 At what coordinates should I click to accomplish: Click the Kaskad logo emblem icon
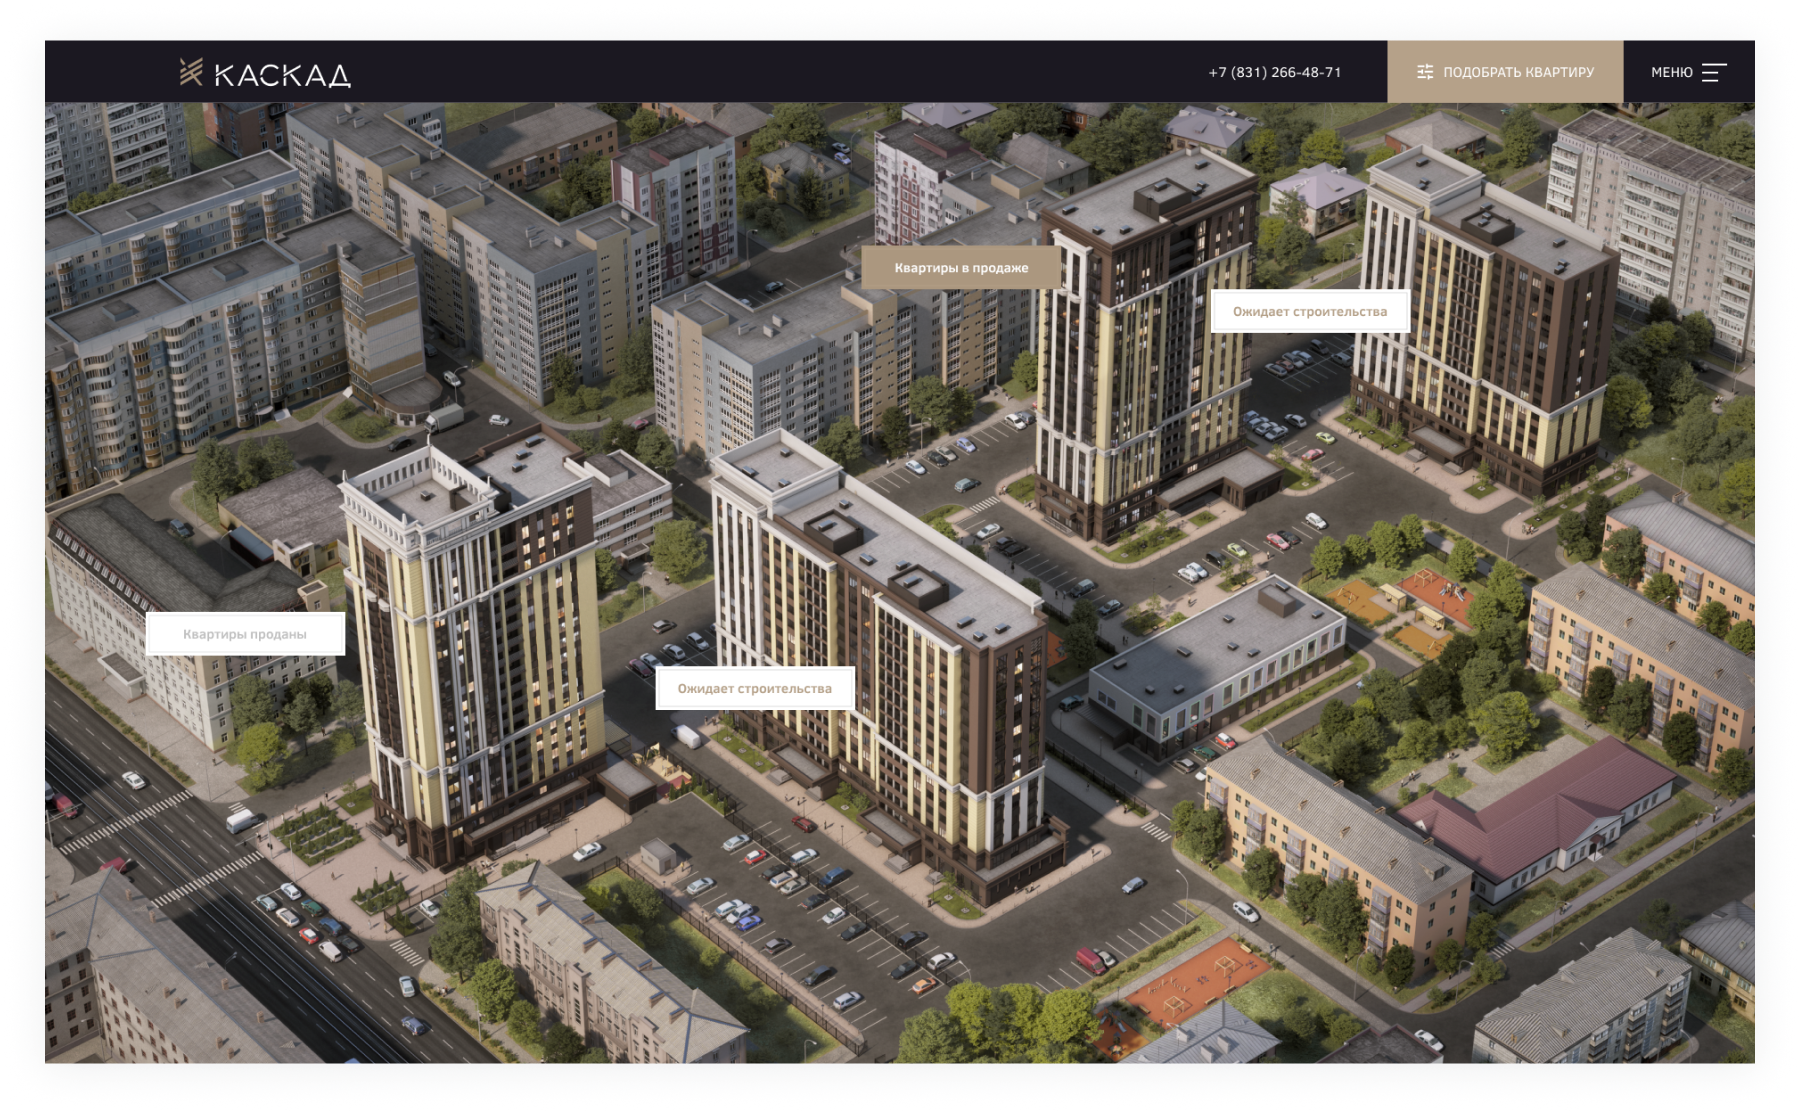point(191,72)
